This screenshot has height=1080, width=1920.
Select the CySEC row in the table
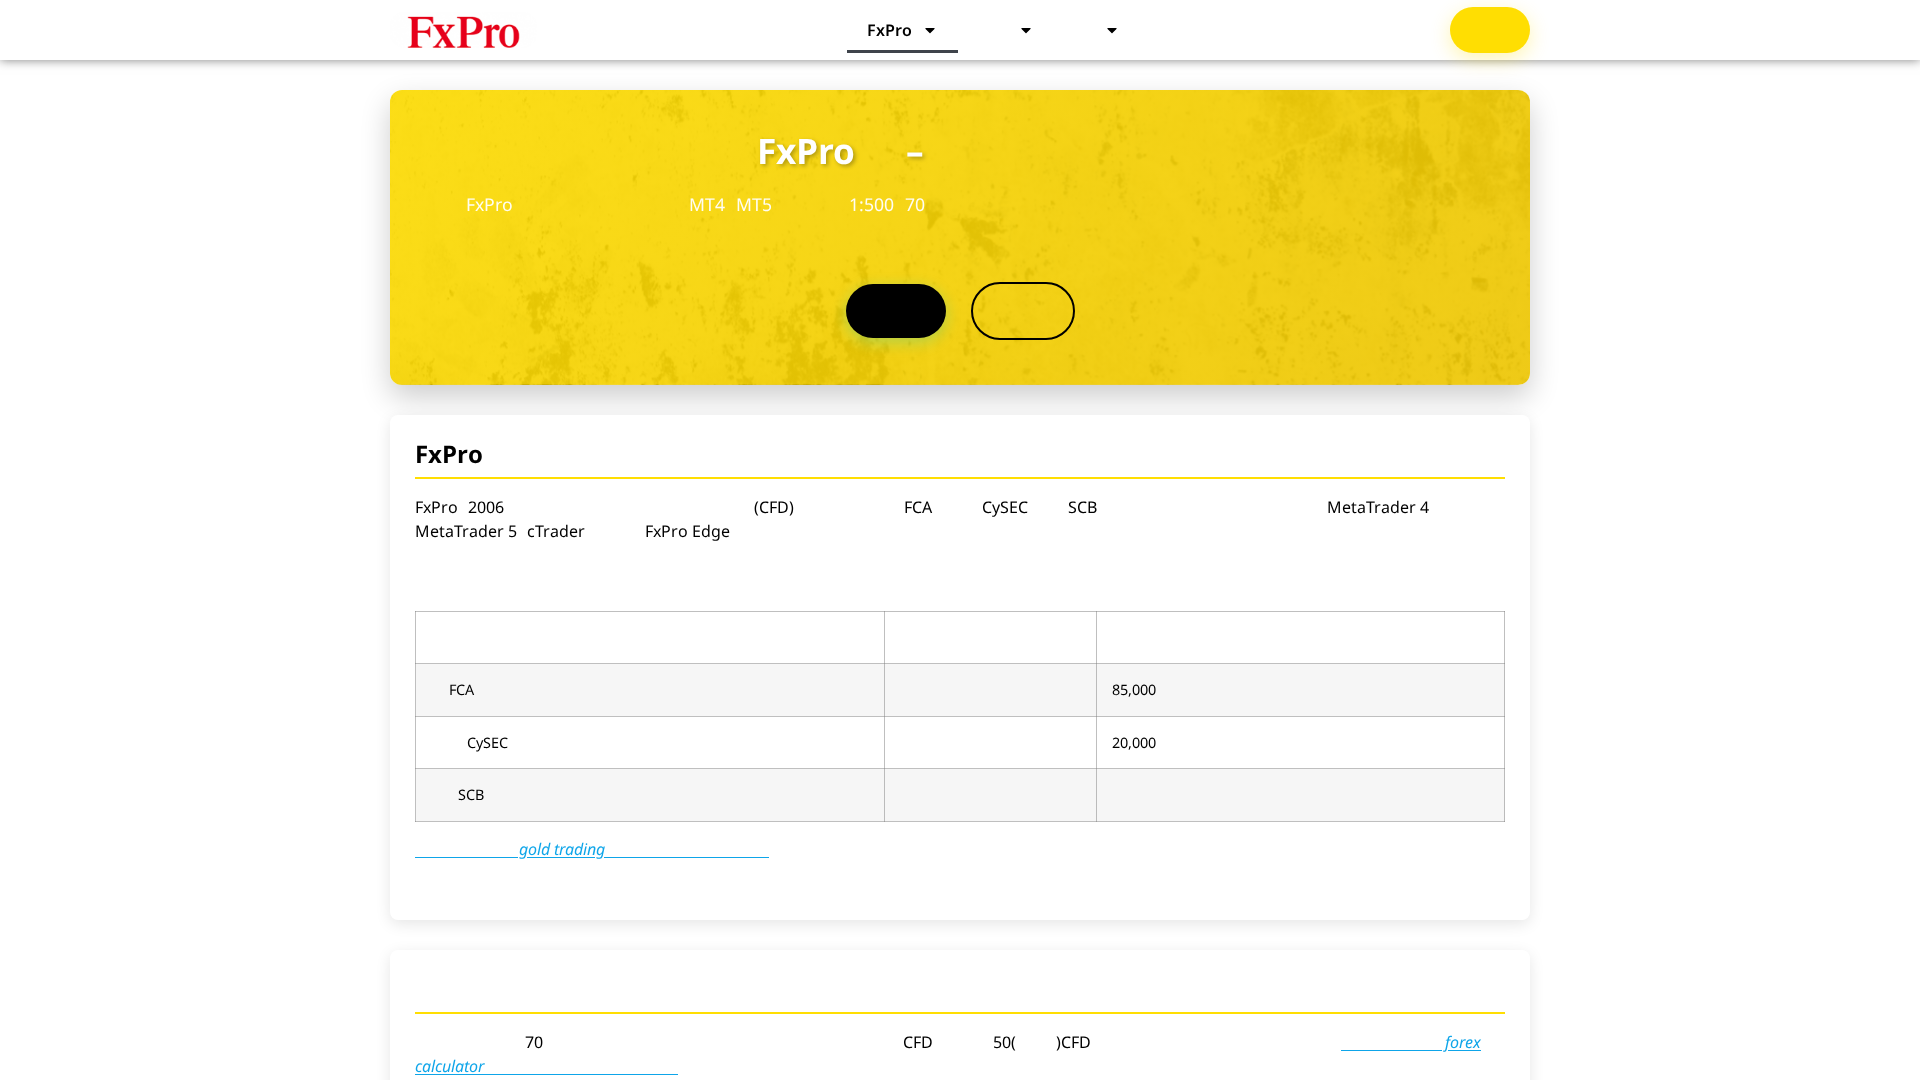[x=650, y=742]
